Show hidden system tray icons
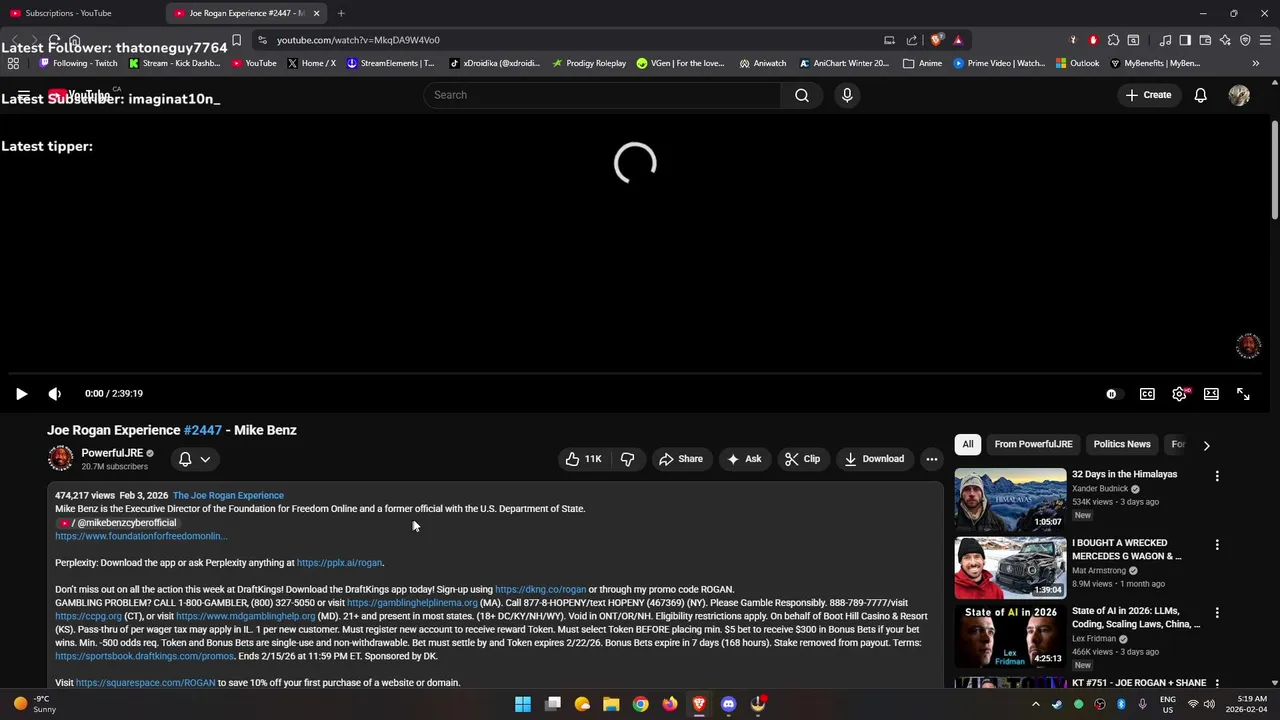This screenshot has height=720, width=1280. 1035,704
